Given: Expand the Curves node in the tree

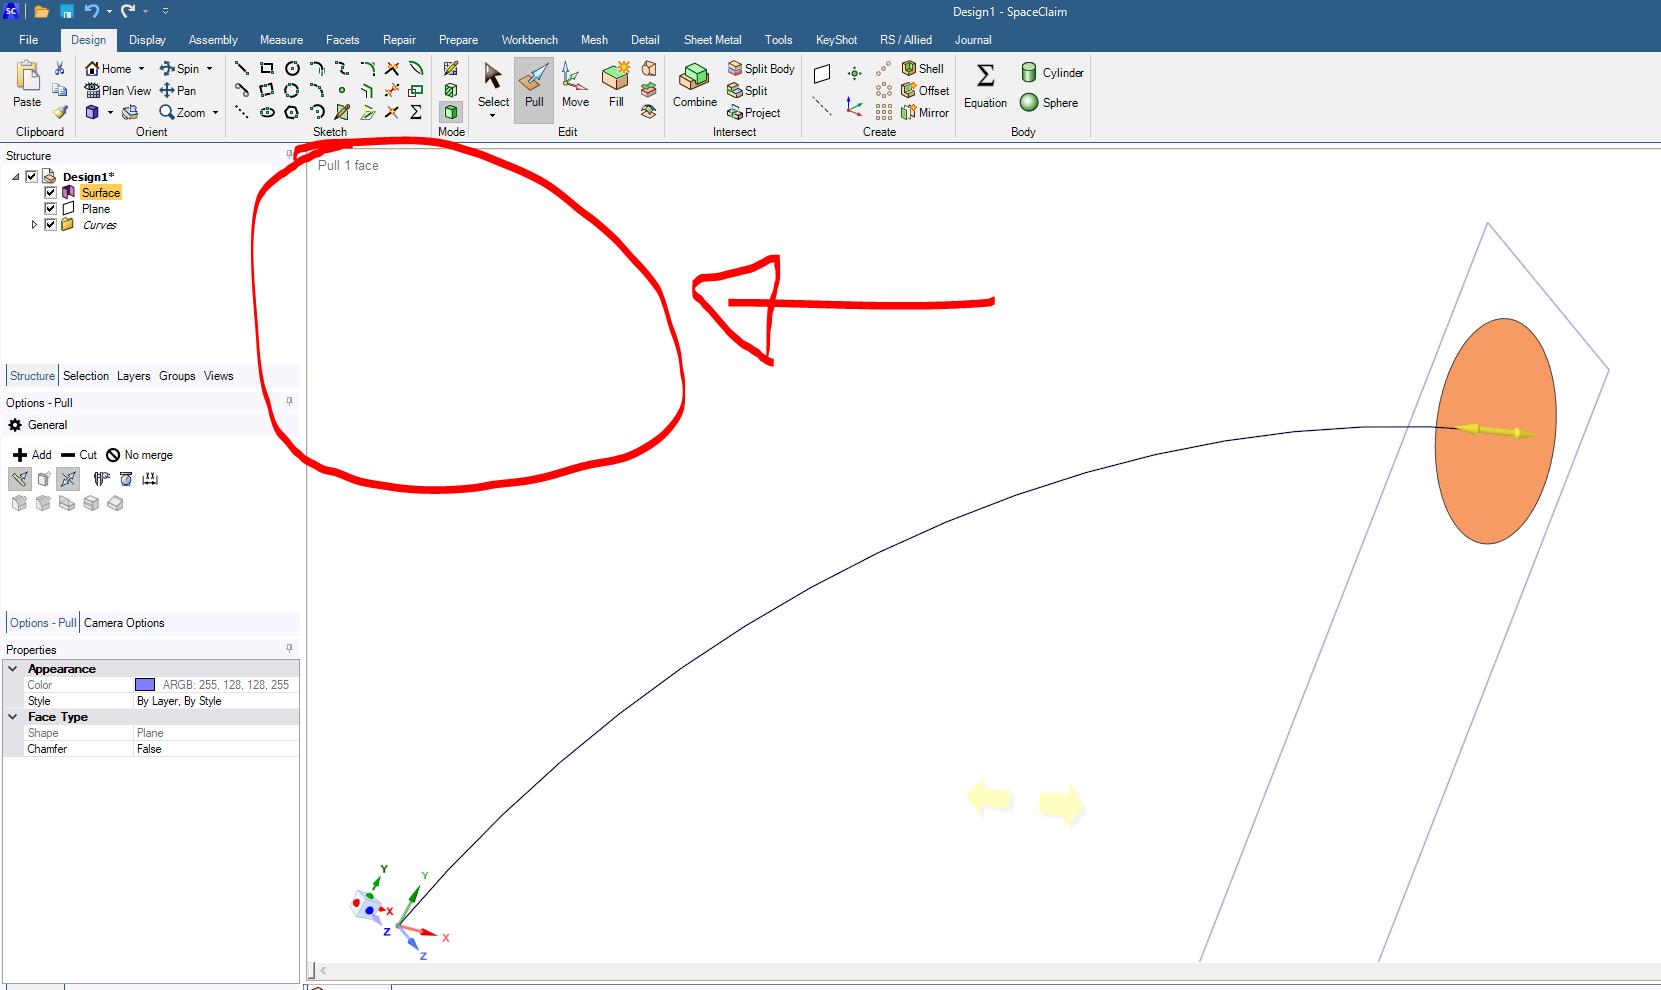Looking at the screenshot, I should [33, 224].
